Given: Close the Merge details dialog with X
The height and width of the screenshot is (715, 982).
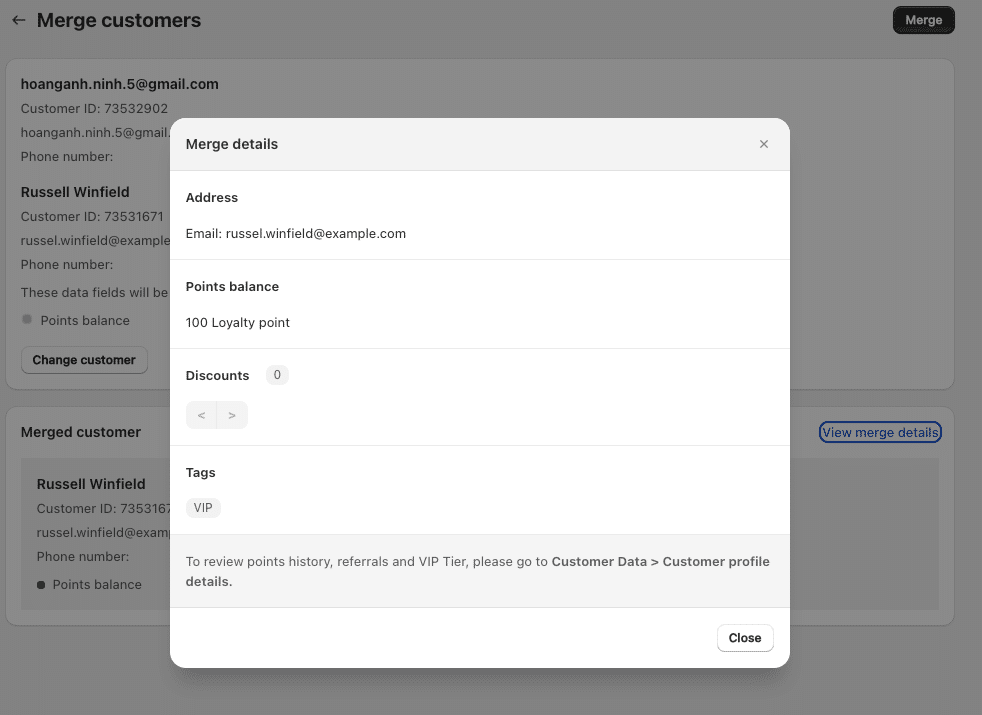Looking at the screenshot, I should pyautogui.click(x=764, y=144).
